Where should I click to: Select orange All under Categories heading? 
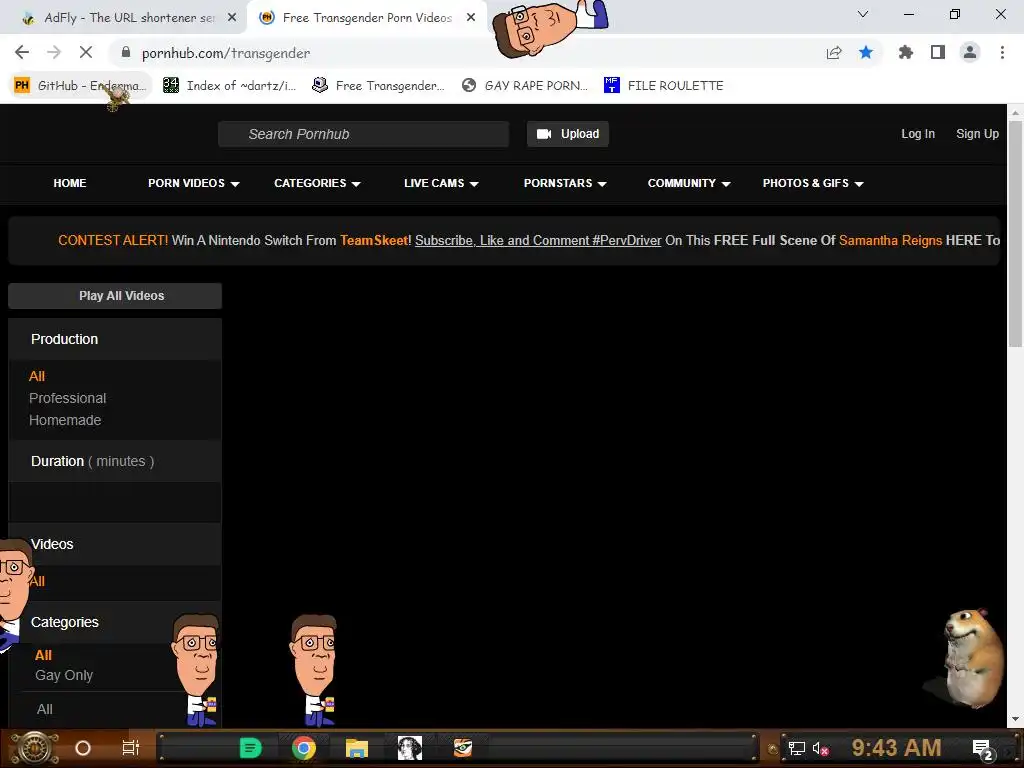[x=43, y=655]
